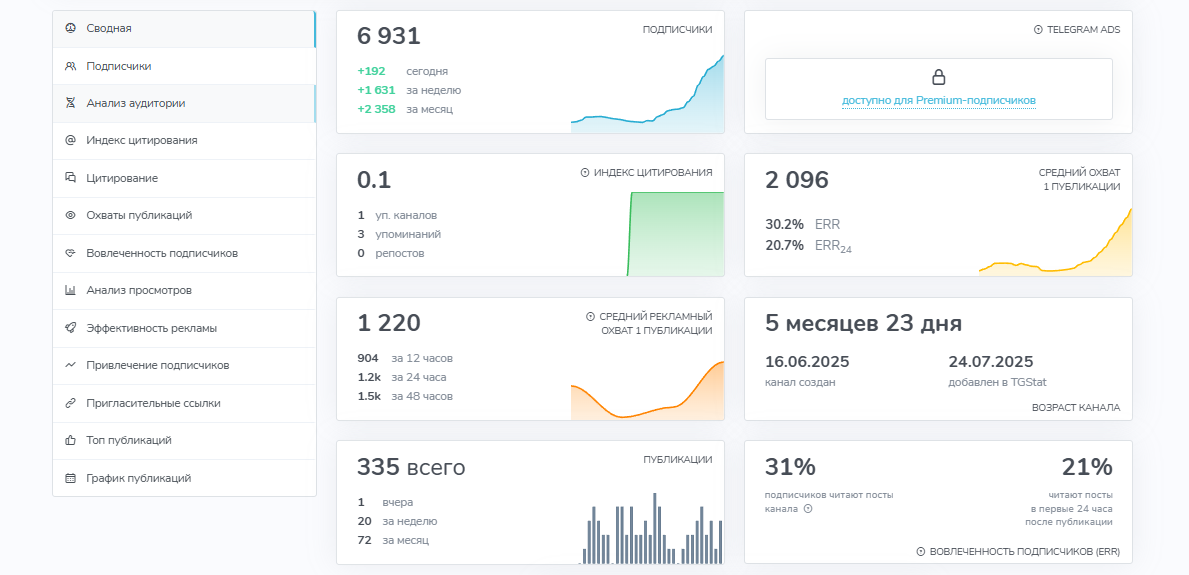Viewport: 1189px width, 575px height.
Task: Select Привлечение подписчиков menu entry
Action: tap(157, 365)
